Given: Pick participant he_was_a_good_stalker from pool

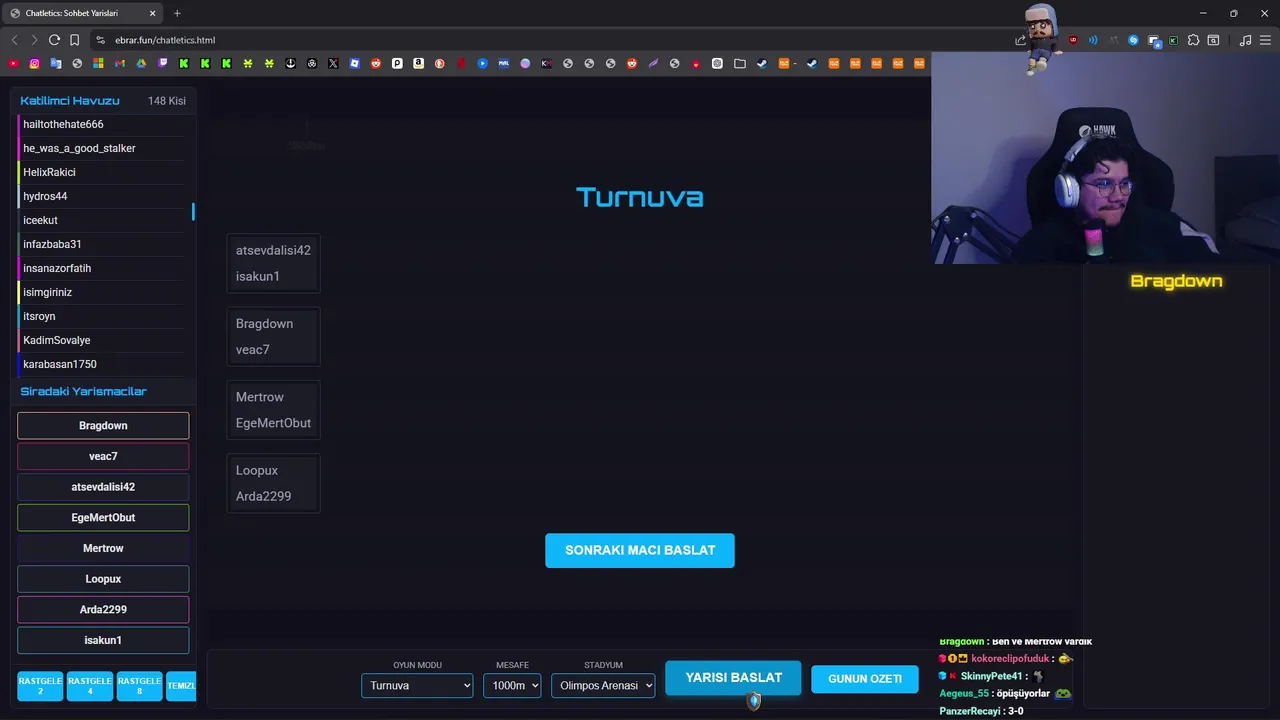Looking at the screenshot, I should [103, 148].
